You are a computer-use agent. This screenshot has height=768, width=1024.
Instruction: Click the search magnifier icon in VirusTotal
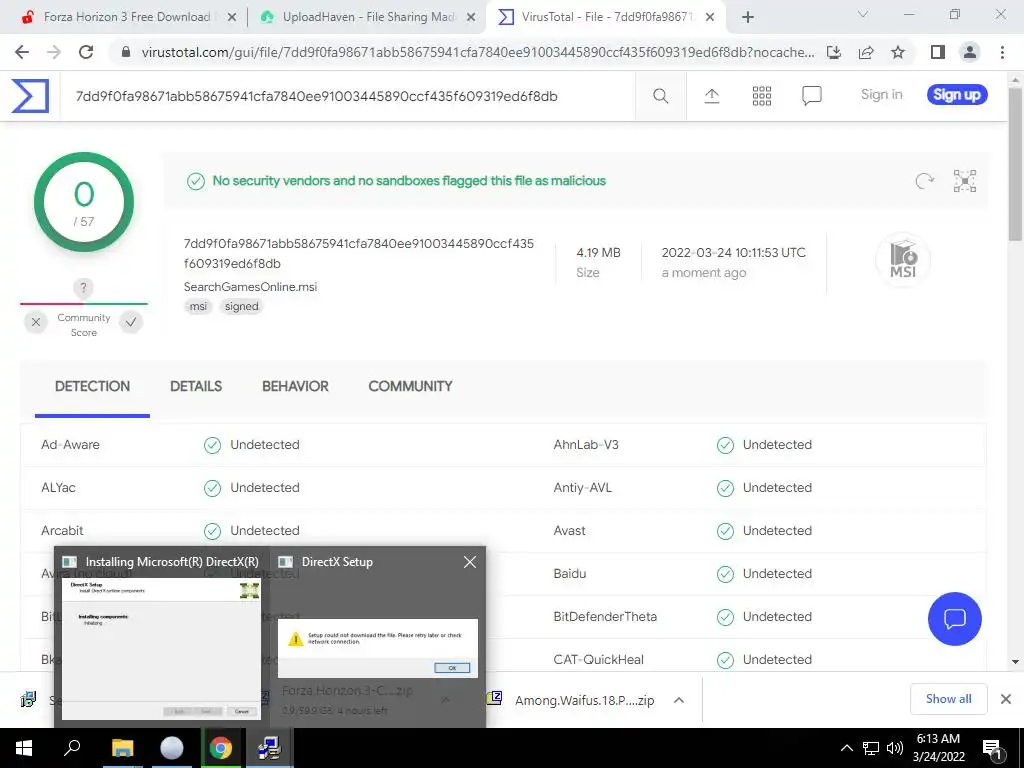pos(660,97)
